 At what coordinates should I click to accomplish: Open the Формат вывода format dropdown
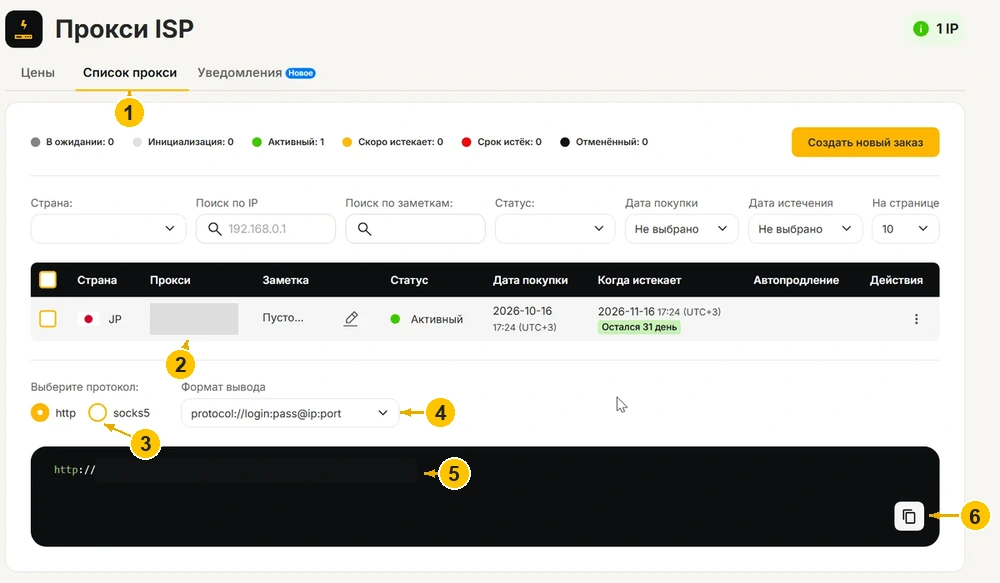290,413
